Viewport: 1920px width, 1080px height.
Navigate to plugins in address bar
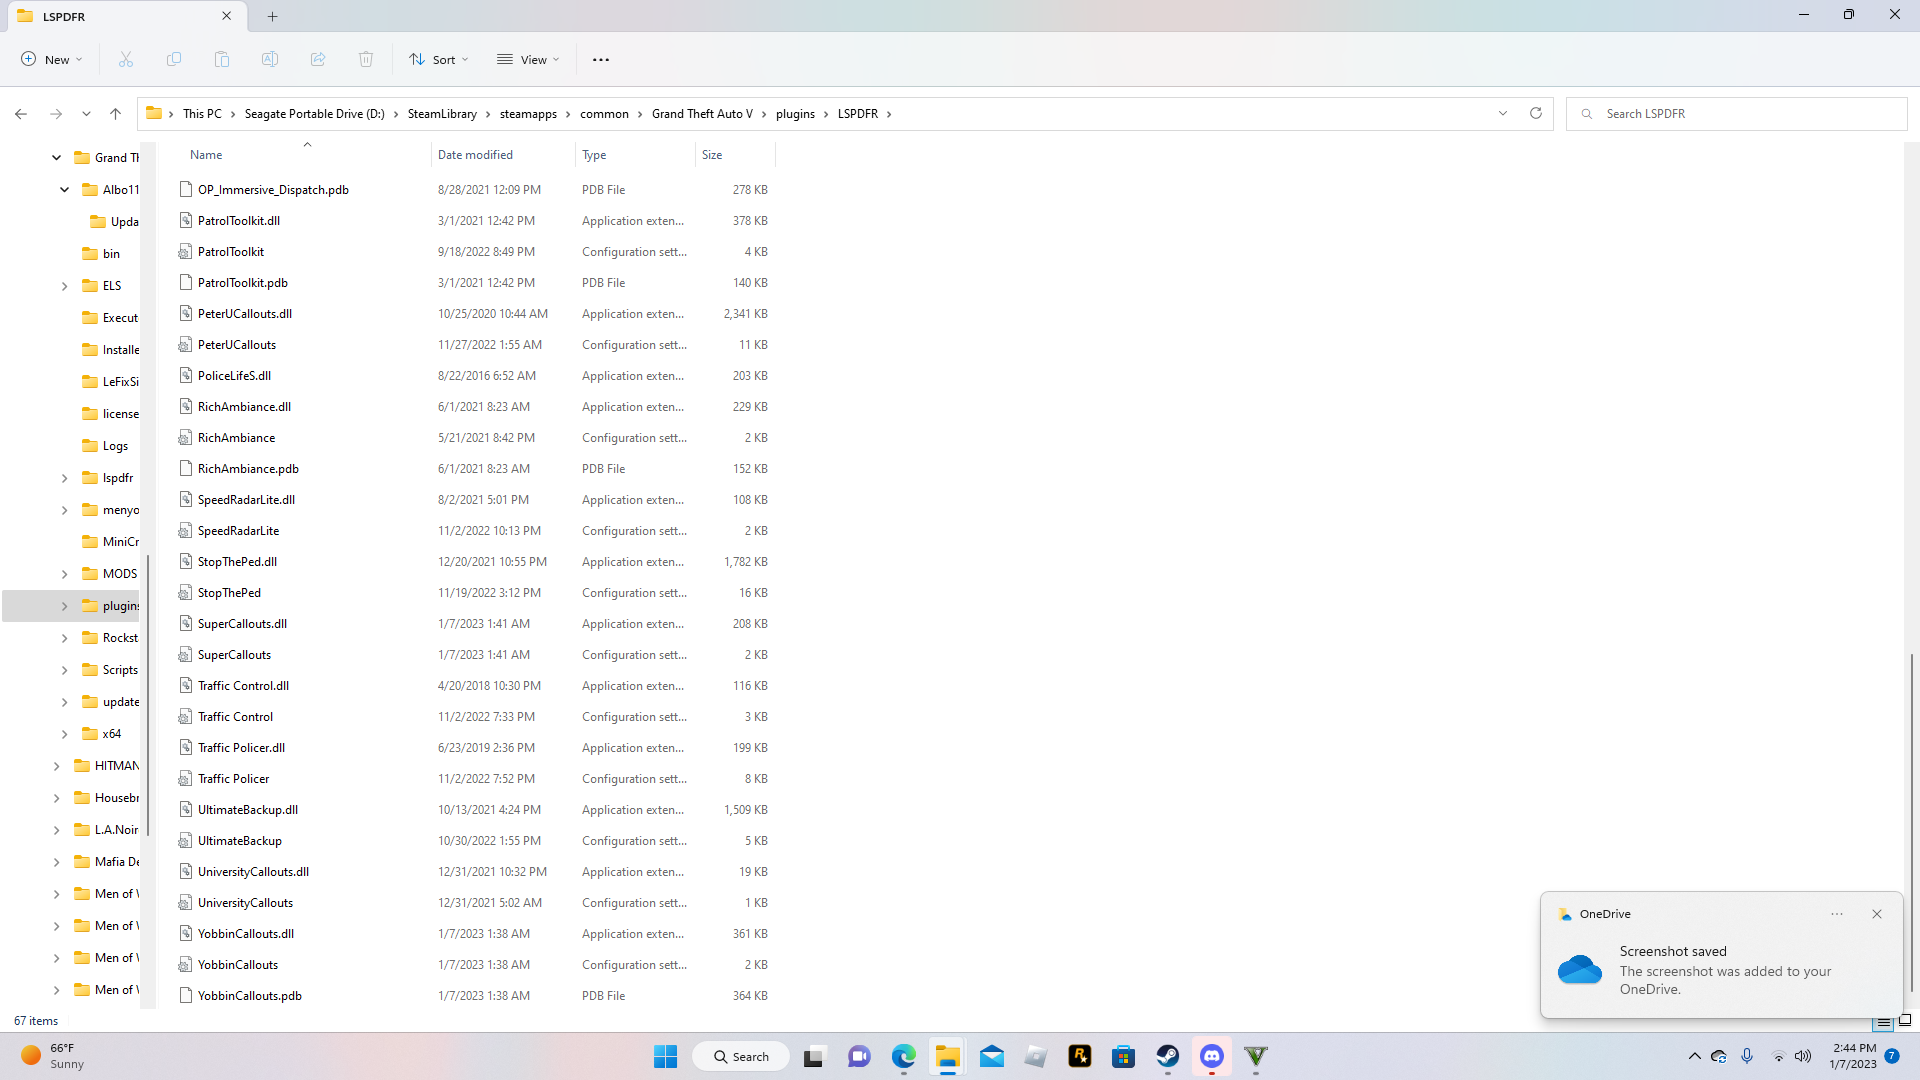(x=795, y=114)
